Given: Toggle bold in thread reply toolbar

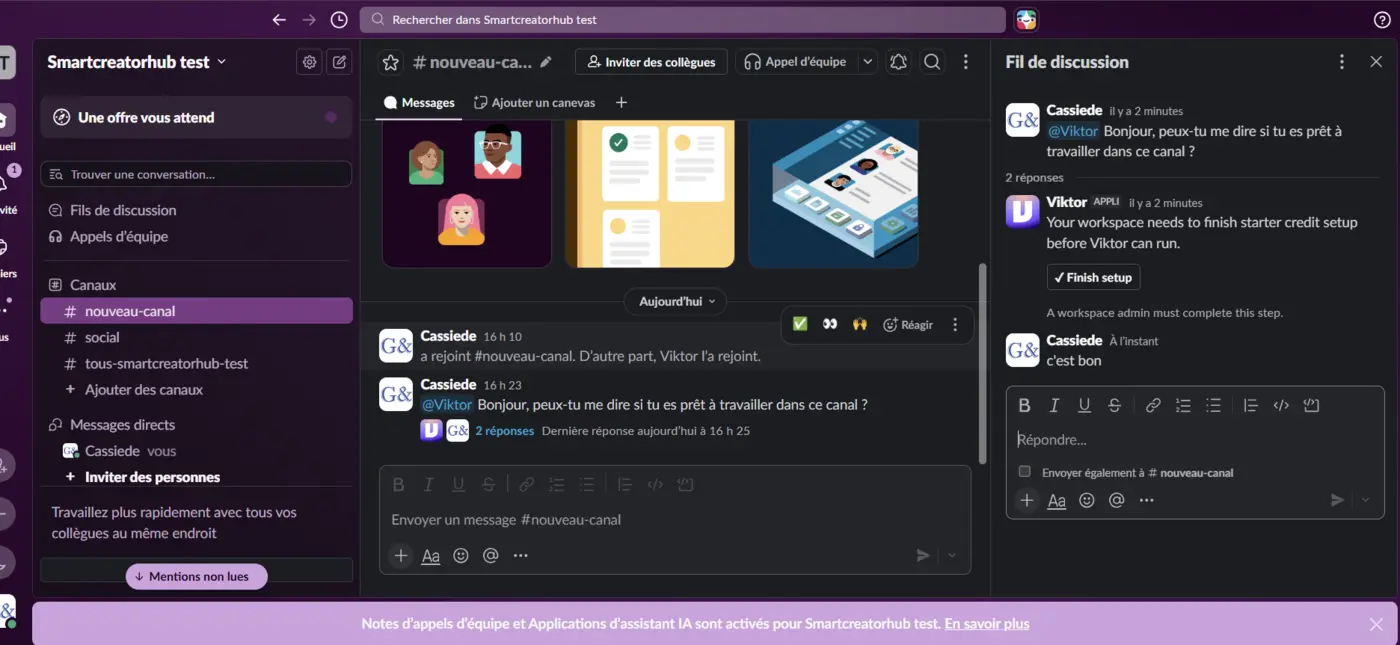Looking at the screenshot, I should click(1024, 405).
